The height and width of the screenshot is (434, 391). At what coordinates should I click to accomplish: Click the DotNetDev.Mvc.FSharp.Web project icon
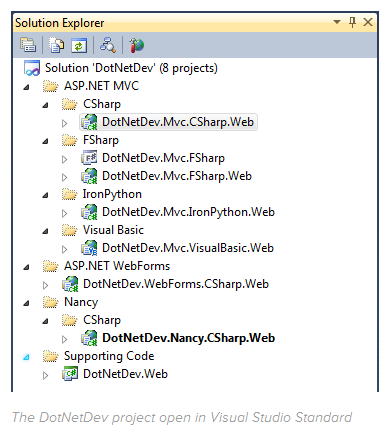pyautogui.click(x=89, y=176)
